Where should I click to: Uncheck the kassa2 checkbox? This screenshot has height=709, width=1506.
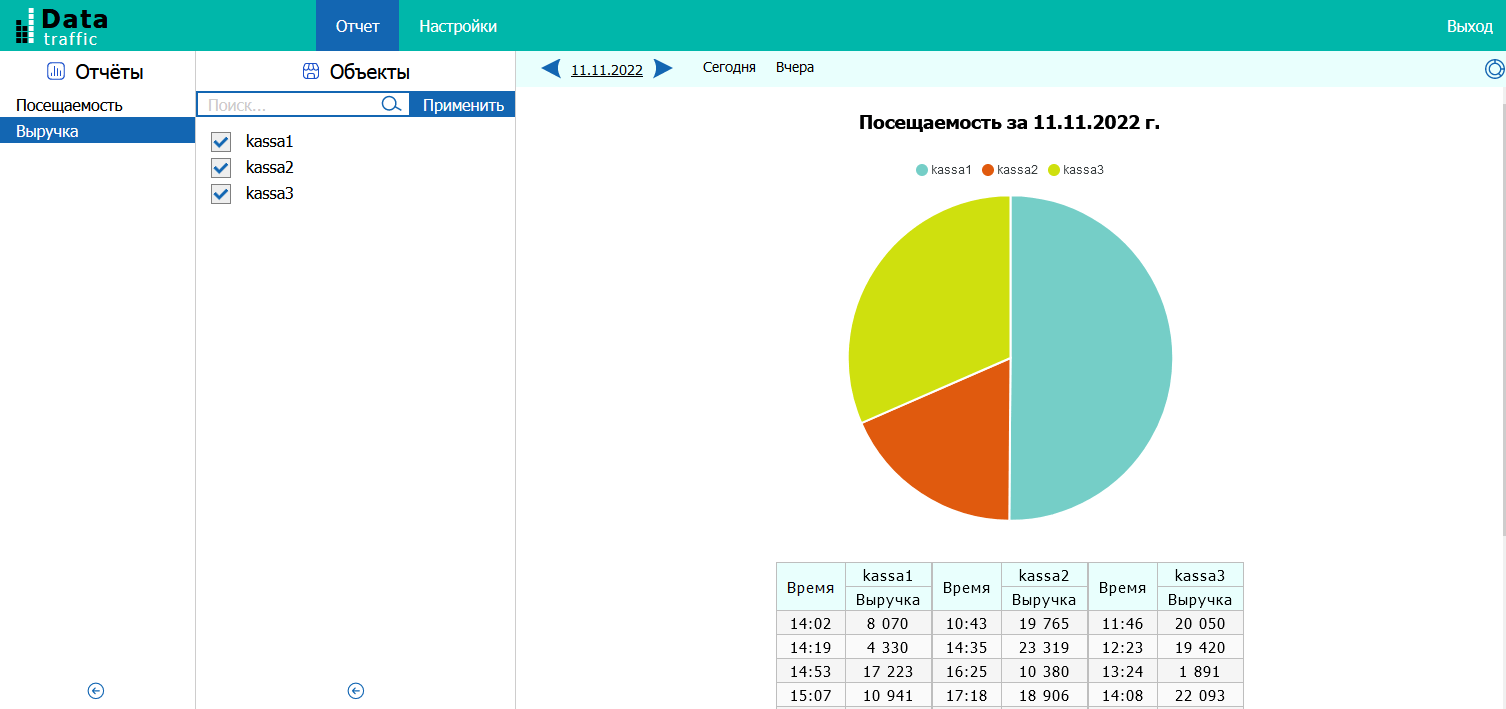click(x=221, y=168)
